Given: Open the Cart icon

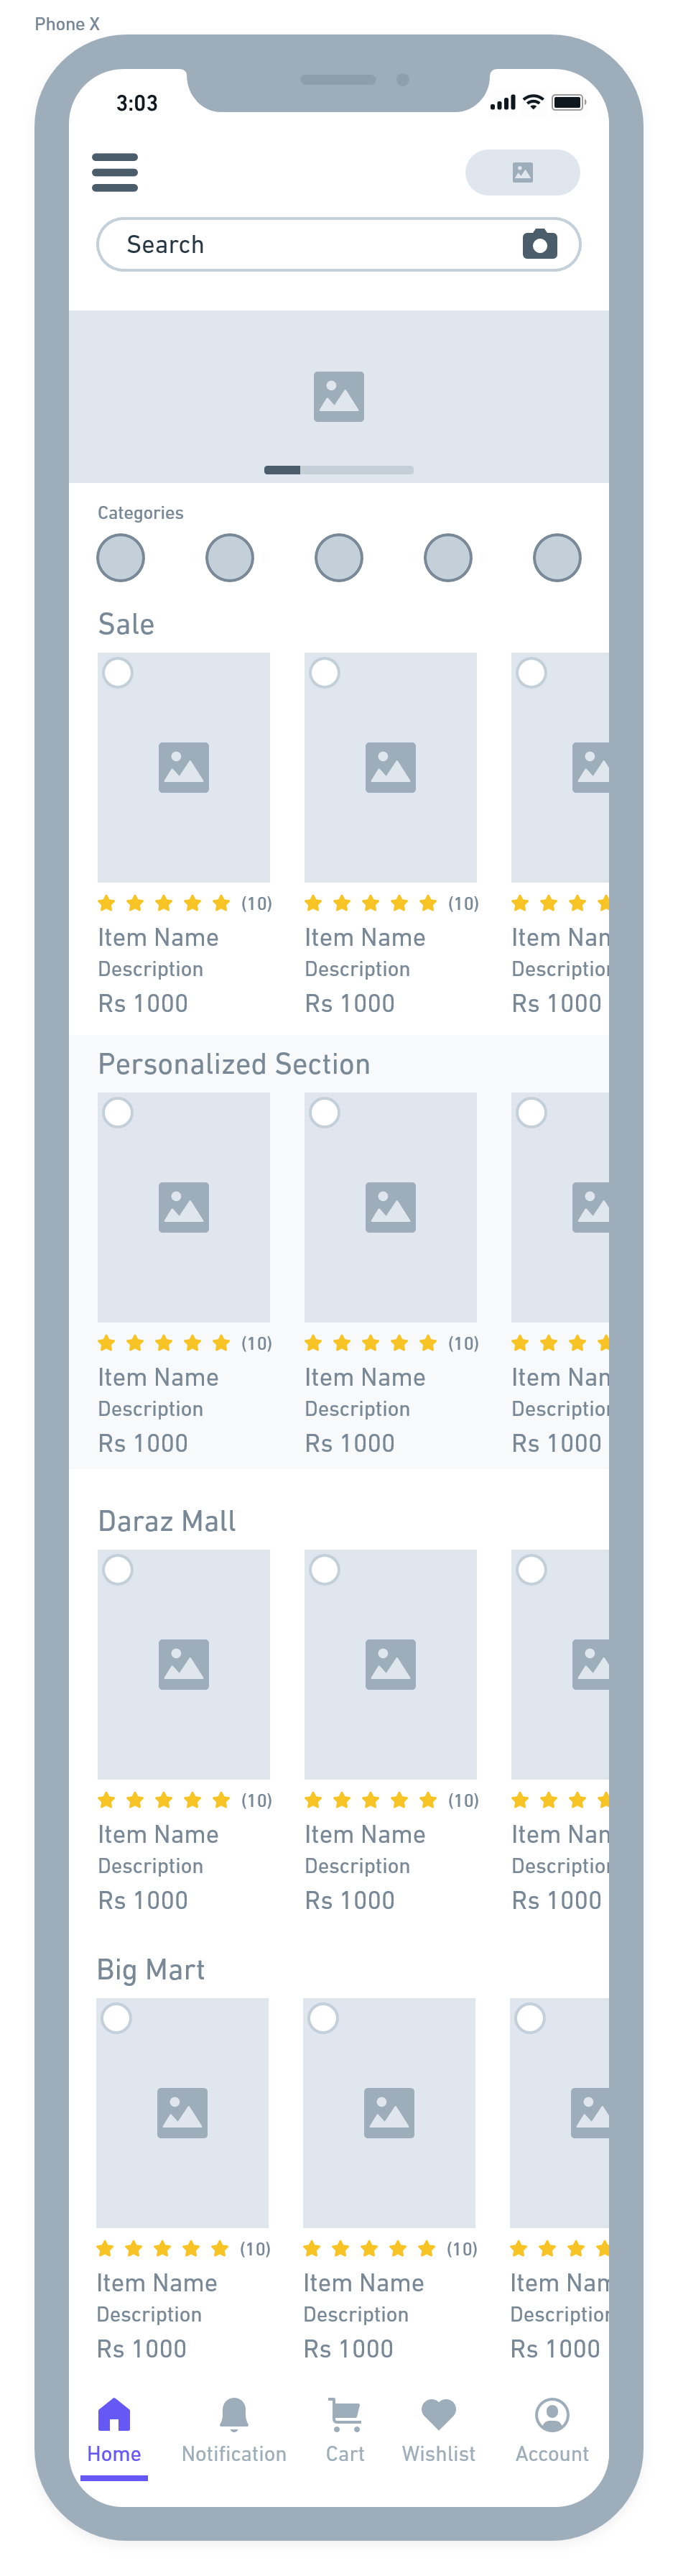Looking at the screenshot, I should click(345, 2415).
